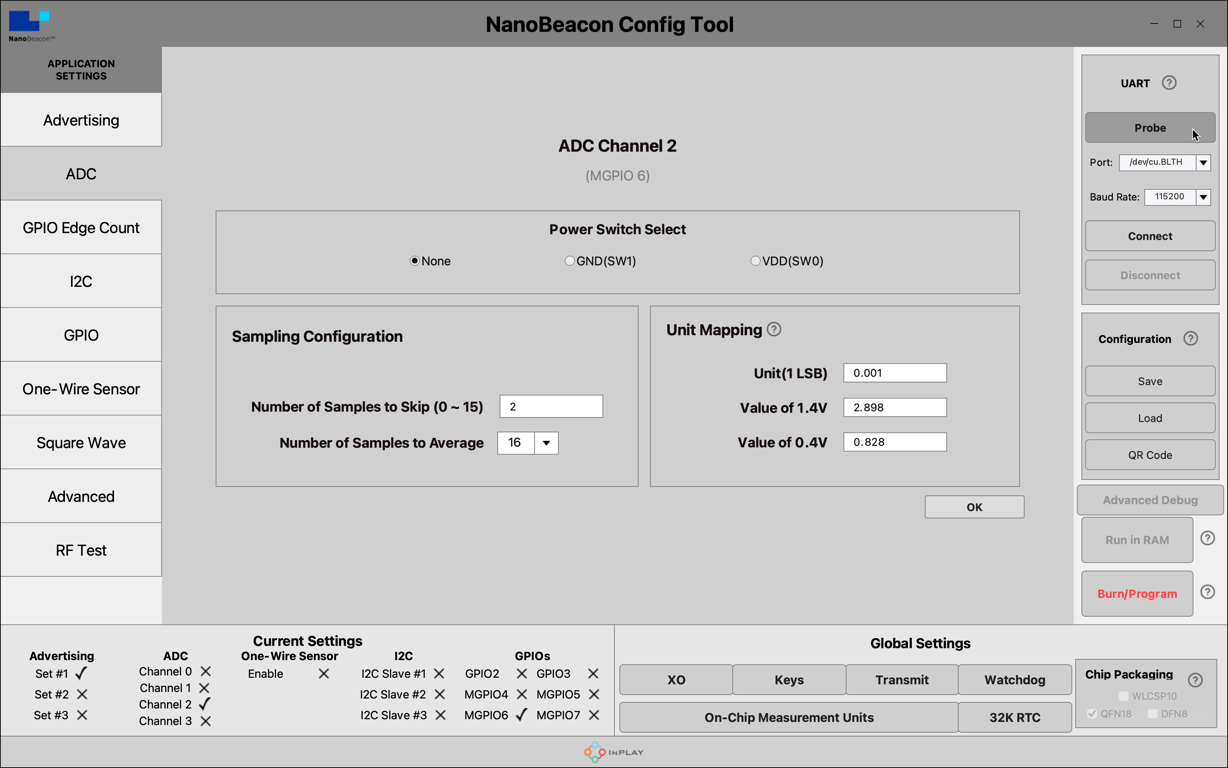Click help icon beside Run in RAM

click(x=1207, y=538)
